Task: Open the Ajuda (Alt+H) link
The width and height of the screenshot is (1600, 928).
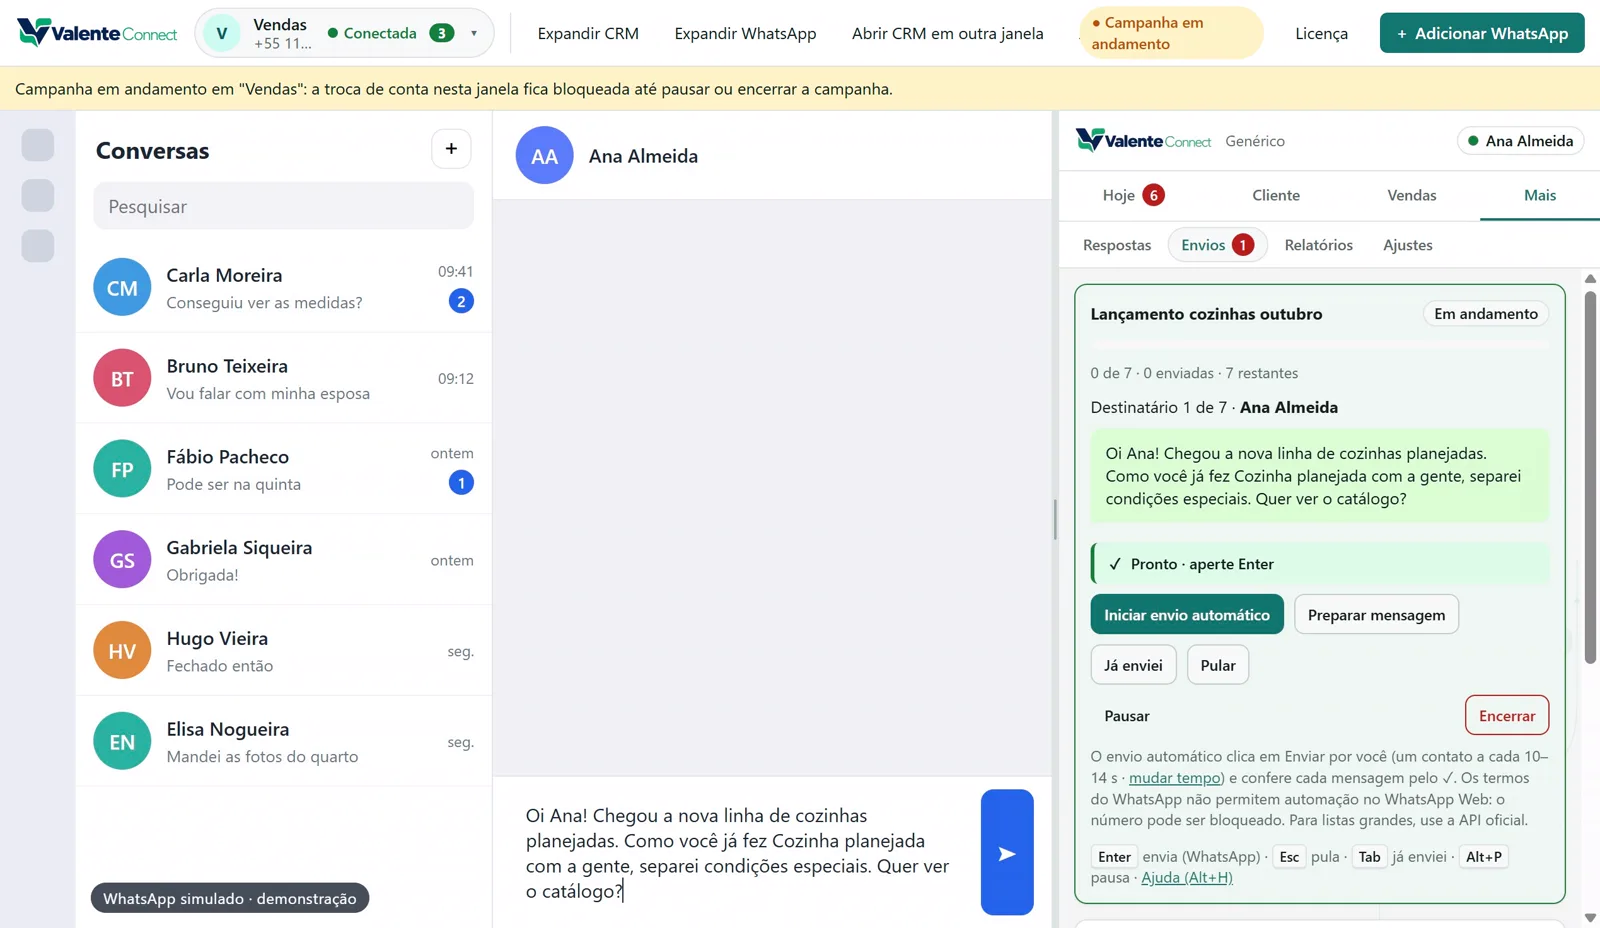Action: [1187, 878]
